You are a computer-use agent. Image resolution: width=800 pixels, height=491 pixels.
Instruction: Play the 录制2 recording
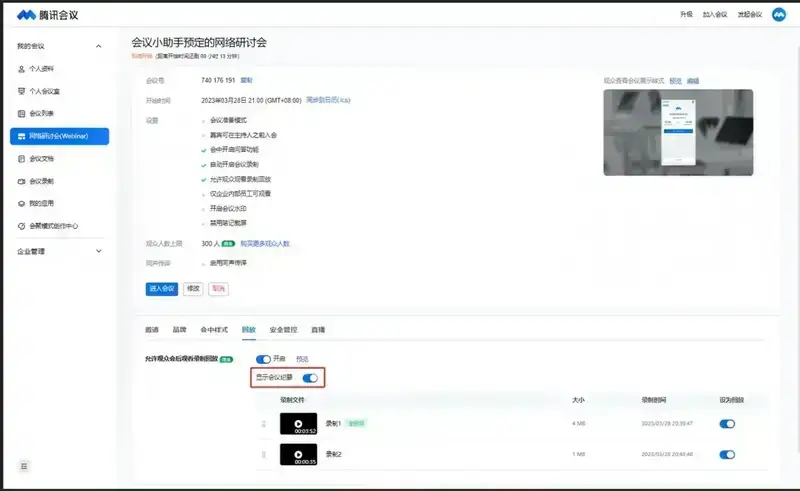pos(298,454)
